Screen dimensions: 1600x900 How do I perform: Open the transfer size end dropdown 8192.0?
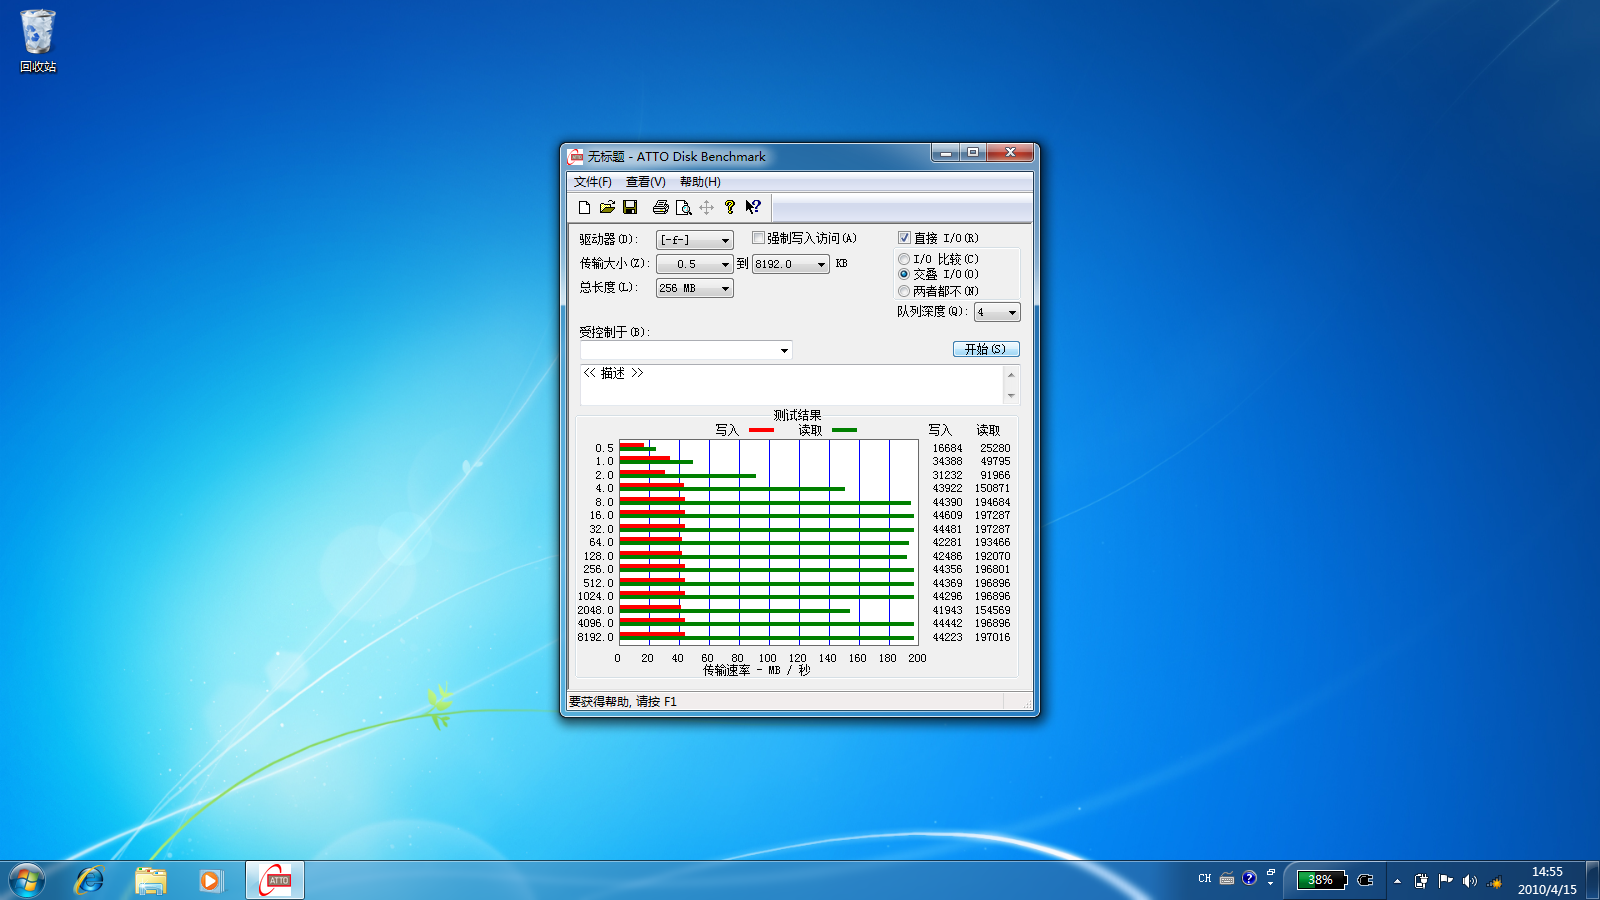(791, 264)
